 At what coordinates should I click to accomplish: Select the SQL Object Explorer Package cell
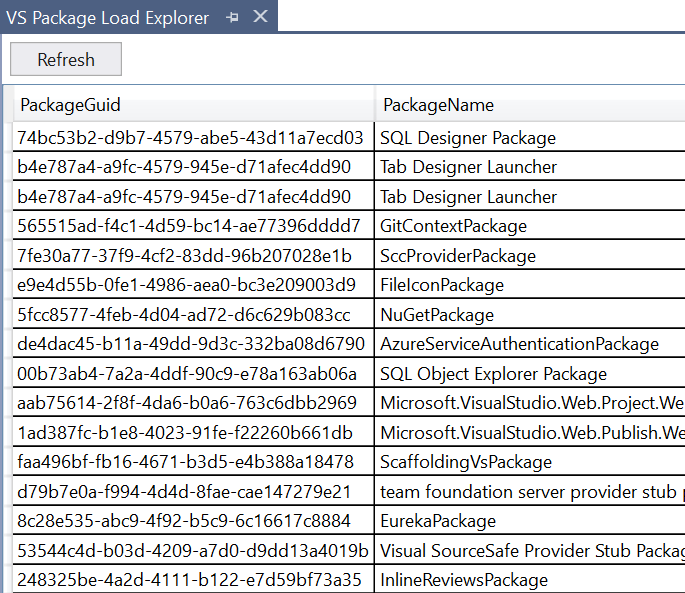click(x=530, y=374)
